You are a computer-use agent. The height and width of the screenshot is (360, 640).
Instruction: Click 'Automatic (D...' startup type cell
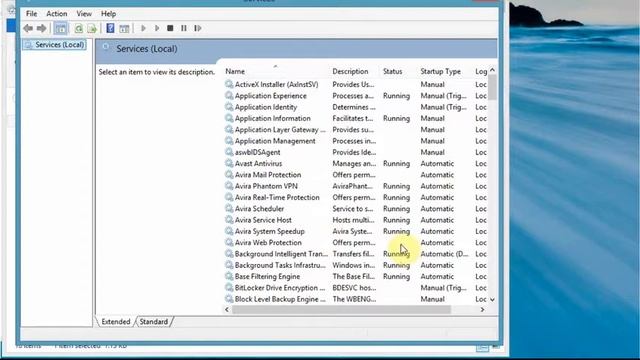click(444, 254)
